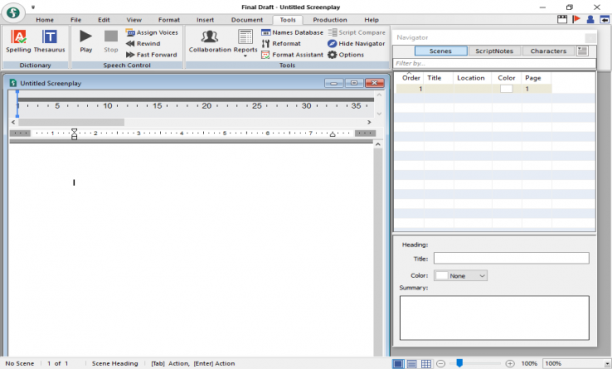Screen dimensions: 612x369
Task: Sort by the Order column header
Action: point(411,78)
